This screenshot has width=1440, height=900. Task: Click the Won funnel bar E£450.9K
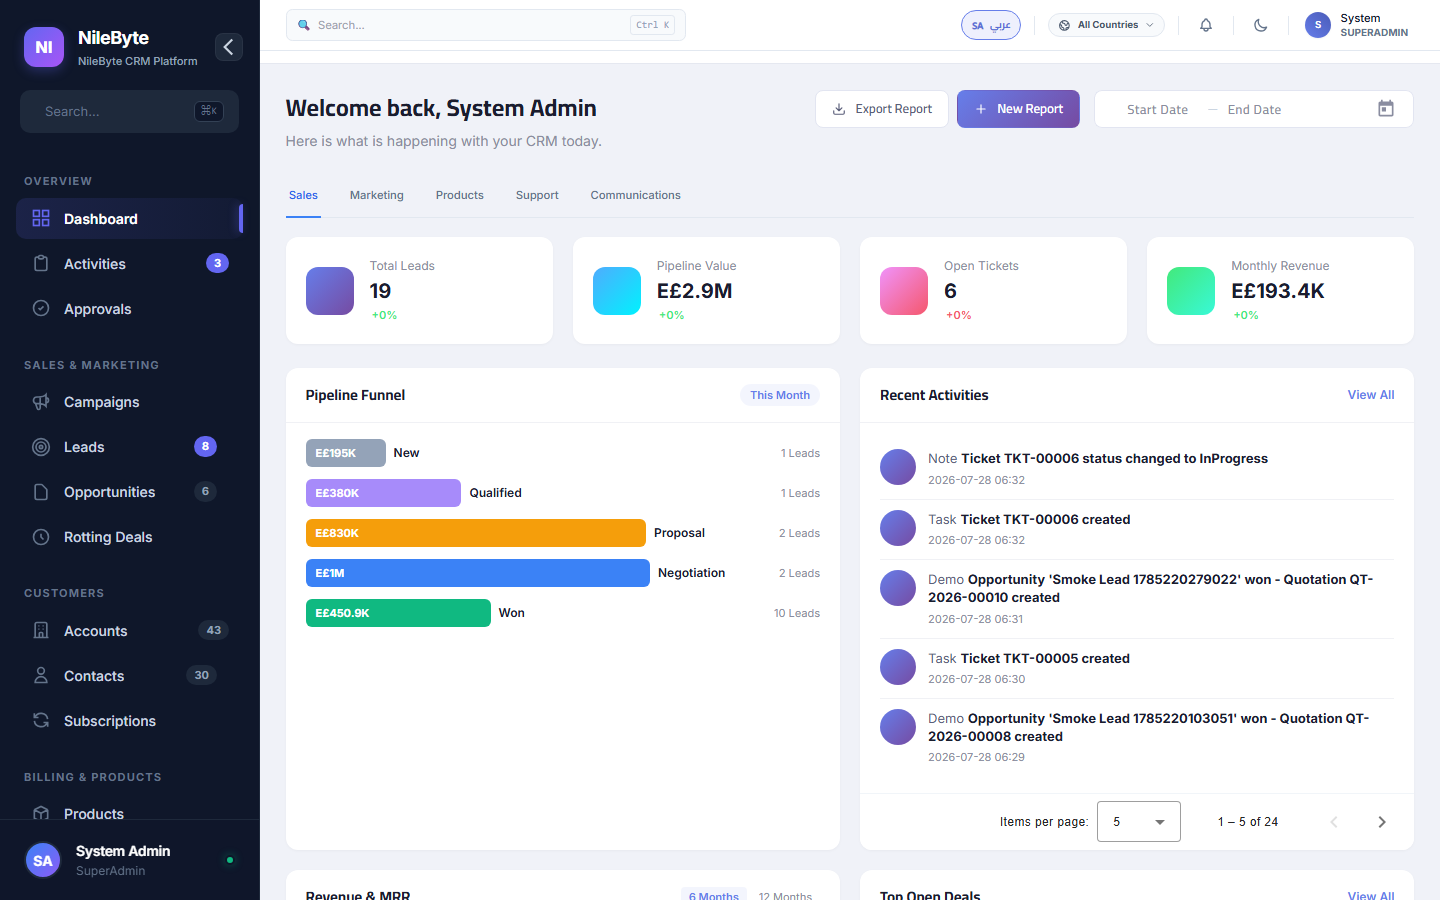click(398, 613)
